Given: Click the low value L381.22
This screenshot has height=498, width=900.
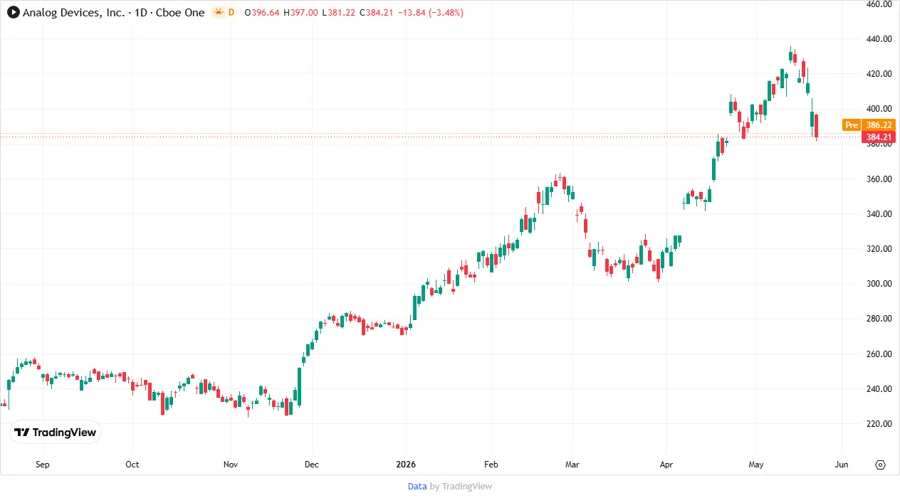Looking at the screenshot, I should point(339,13).
